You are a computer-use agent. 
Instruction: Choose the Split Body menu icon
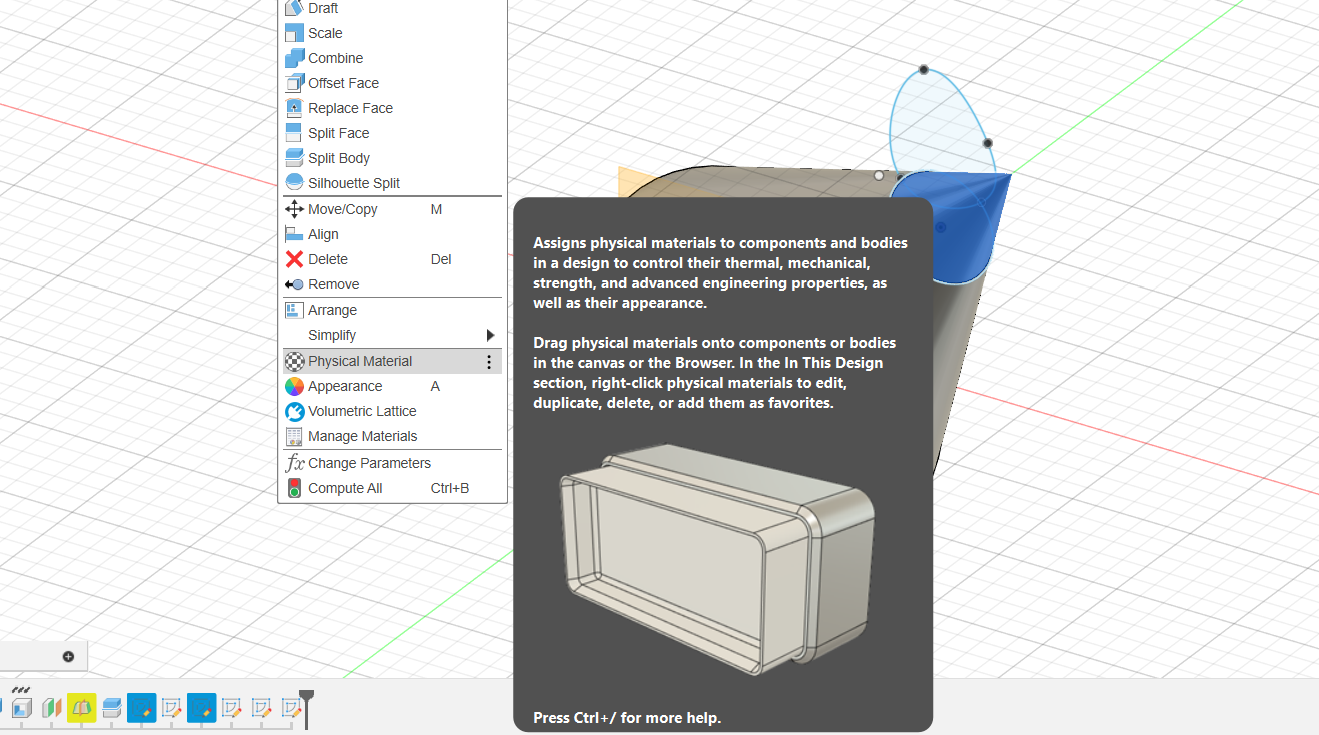[x=294, y=158]
